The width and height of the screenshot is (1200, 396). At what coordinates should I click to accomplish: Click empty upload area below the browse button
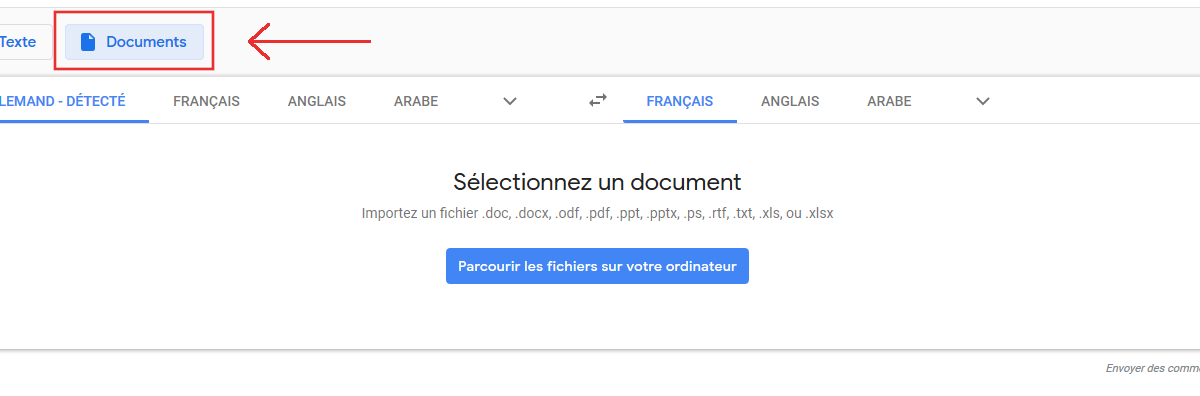point(597,317)
